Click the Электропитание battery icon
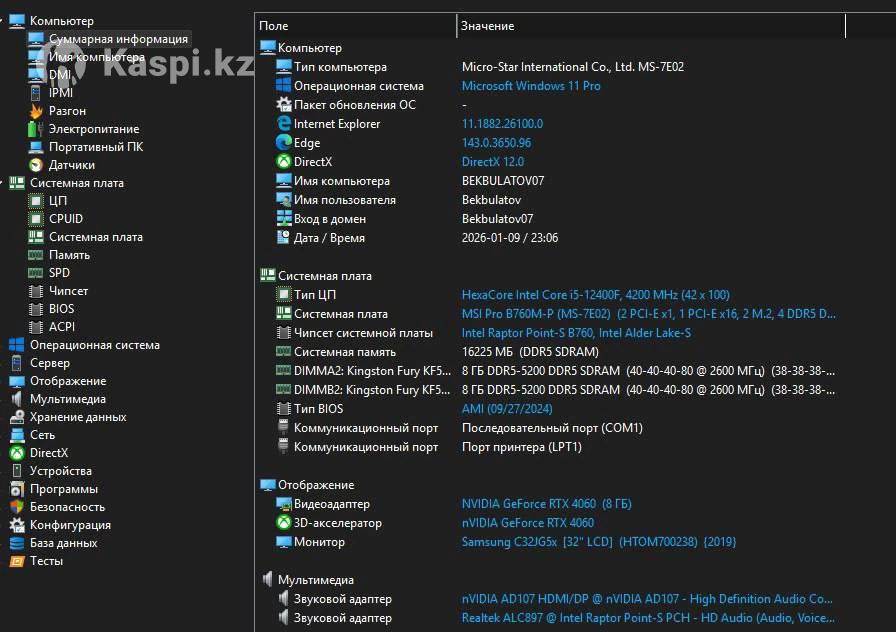Screen dimensions: 896x632 36,129
